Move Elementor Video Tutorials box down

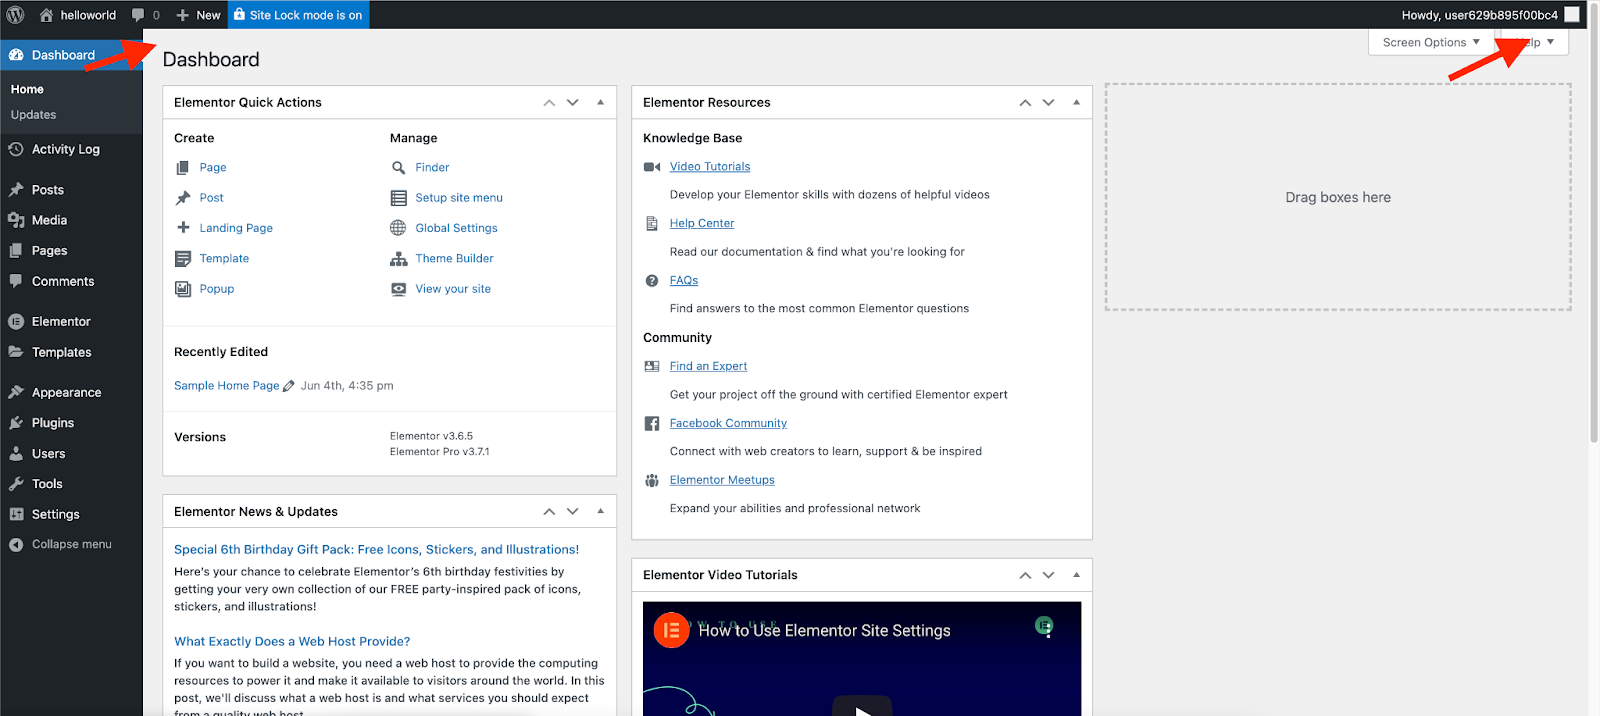pyautogui.click(x=1049, y=575)
